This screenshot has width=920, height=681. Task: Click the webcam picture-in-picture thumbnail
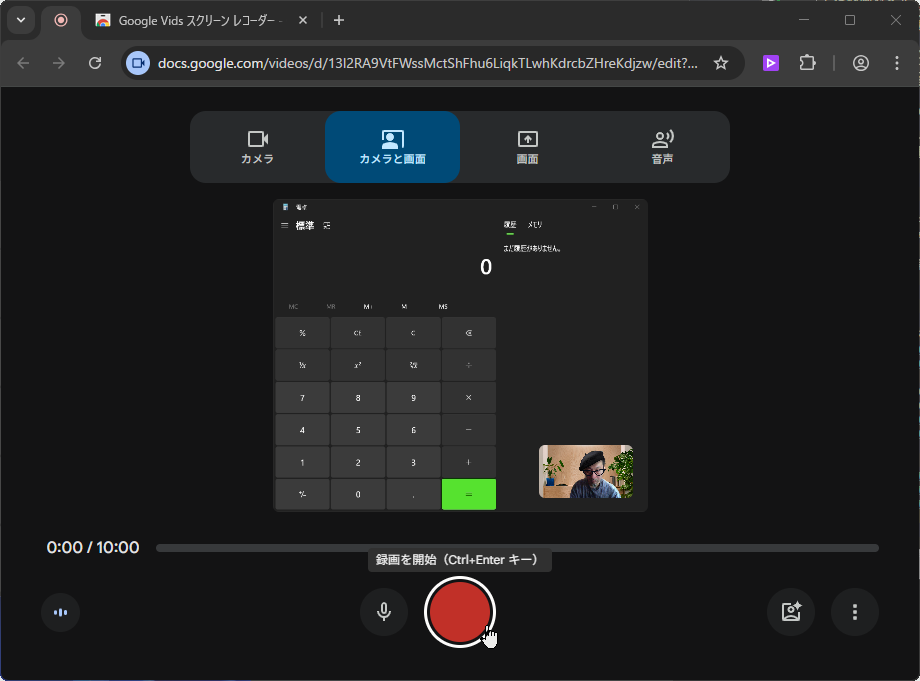[586, 472]
